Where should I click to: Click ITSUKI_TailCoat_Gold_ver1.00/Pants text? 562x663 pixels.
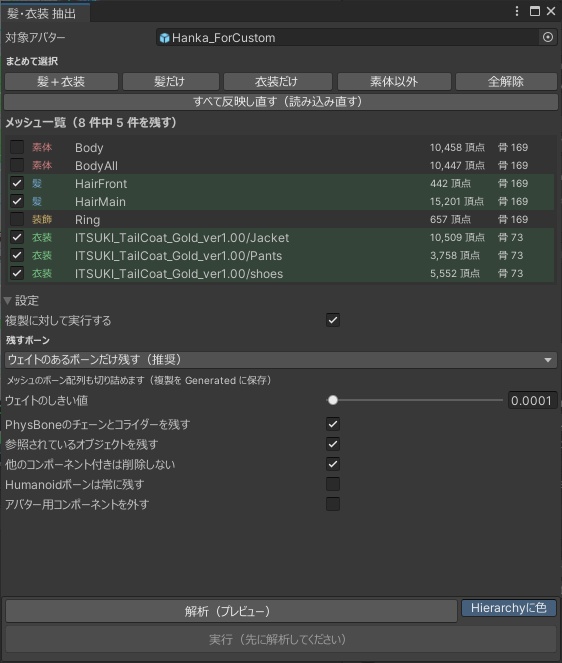click(178, 256)
